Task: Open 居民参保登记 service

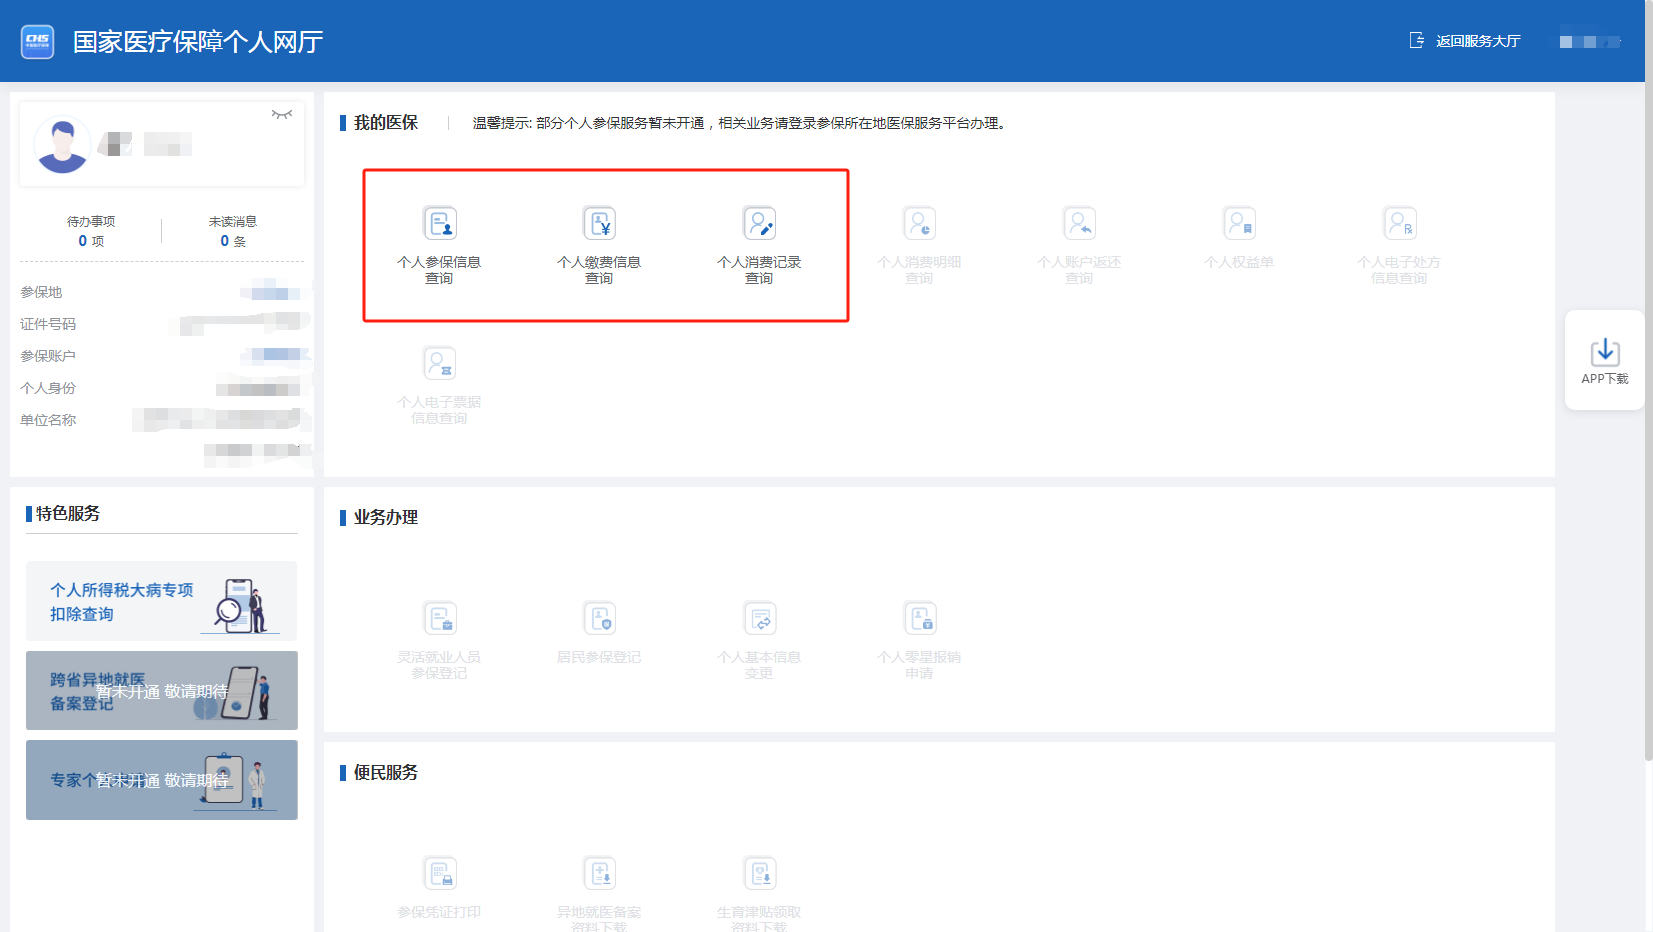Action: coord(600,635)
